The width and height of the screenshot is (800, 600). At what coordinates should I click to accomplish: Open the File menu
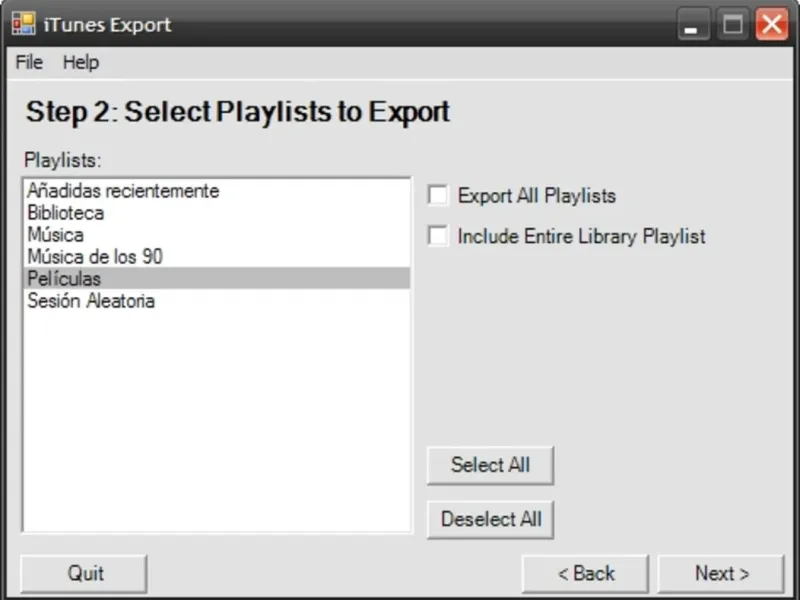click(29, 62)
